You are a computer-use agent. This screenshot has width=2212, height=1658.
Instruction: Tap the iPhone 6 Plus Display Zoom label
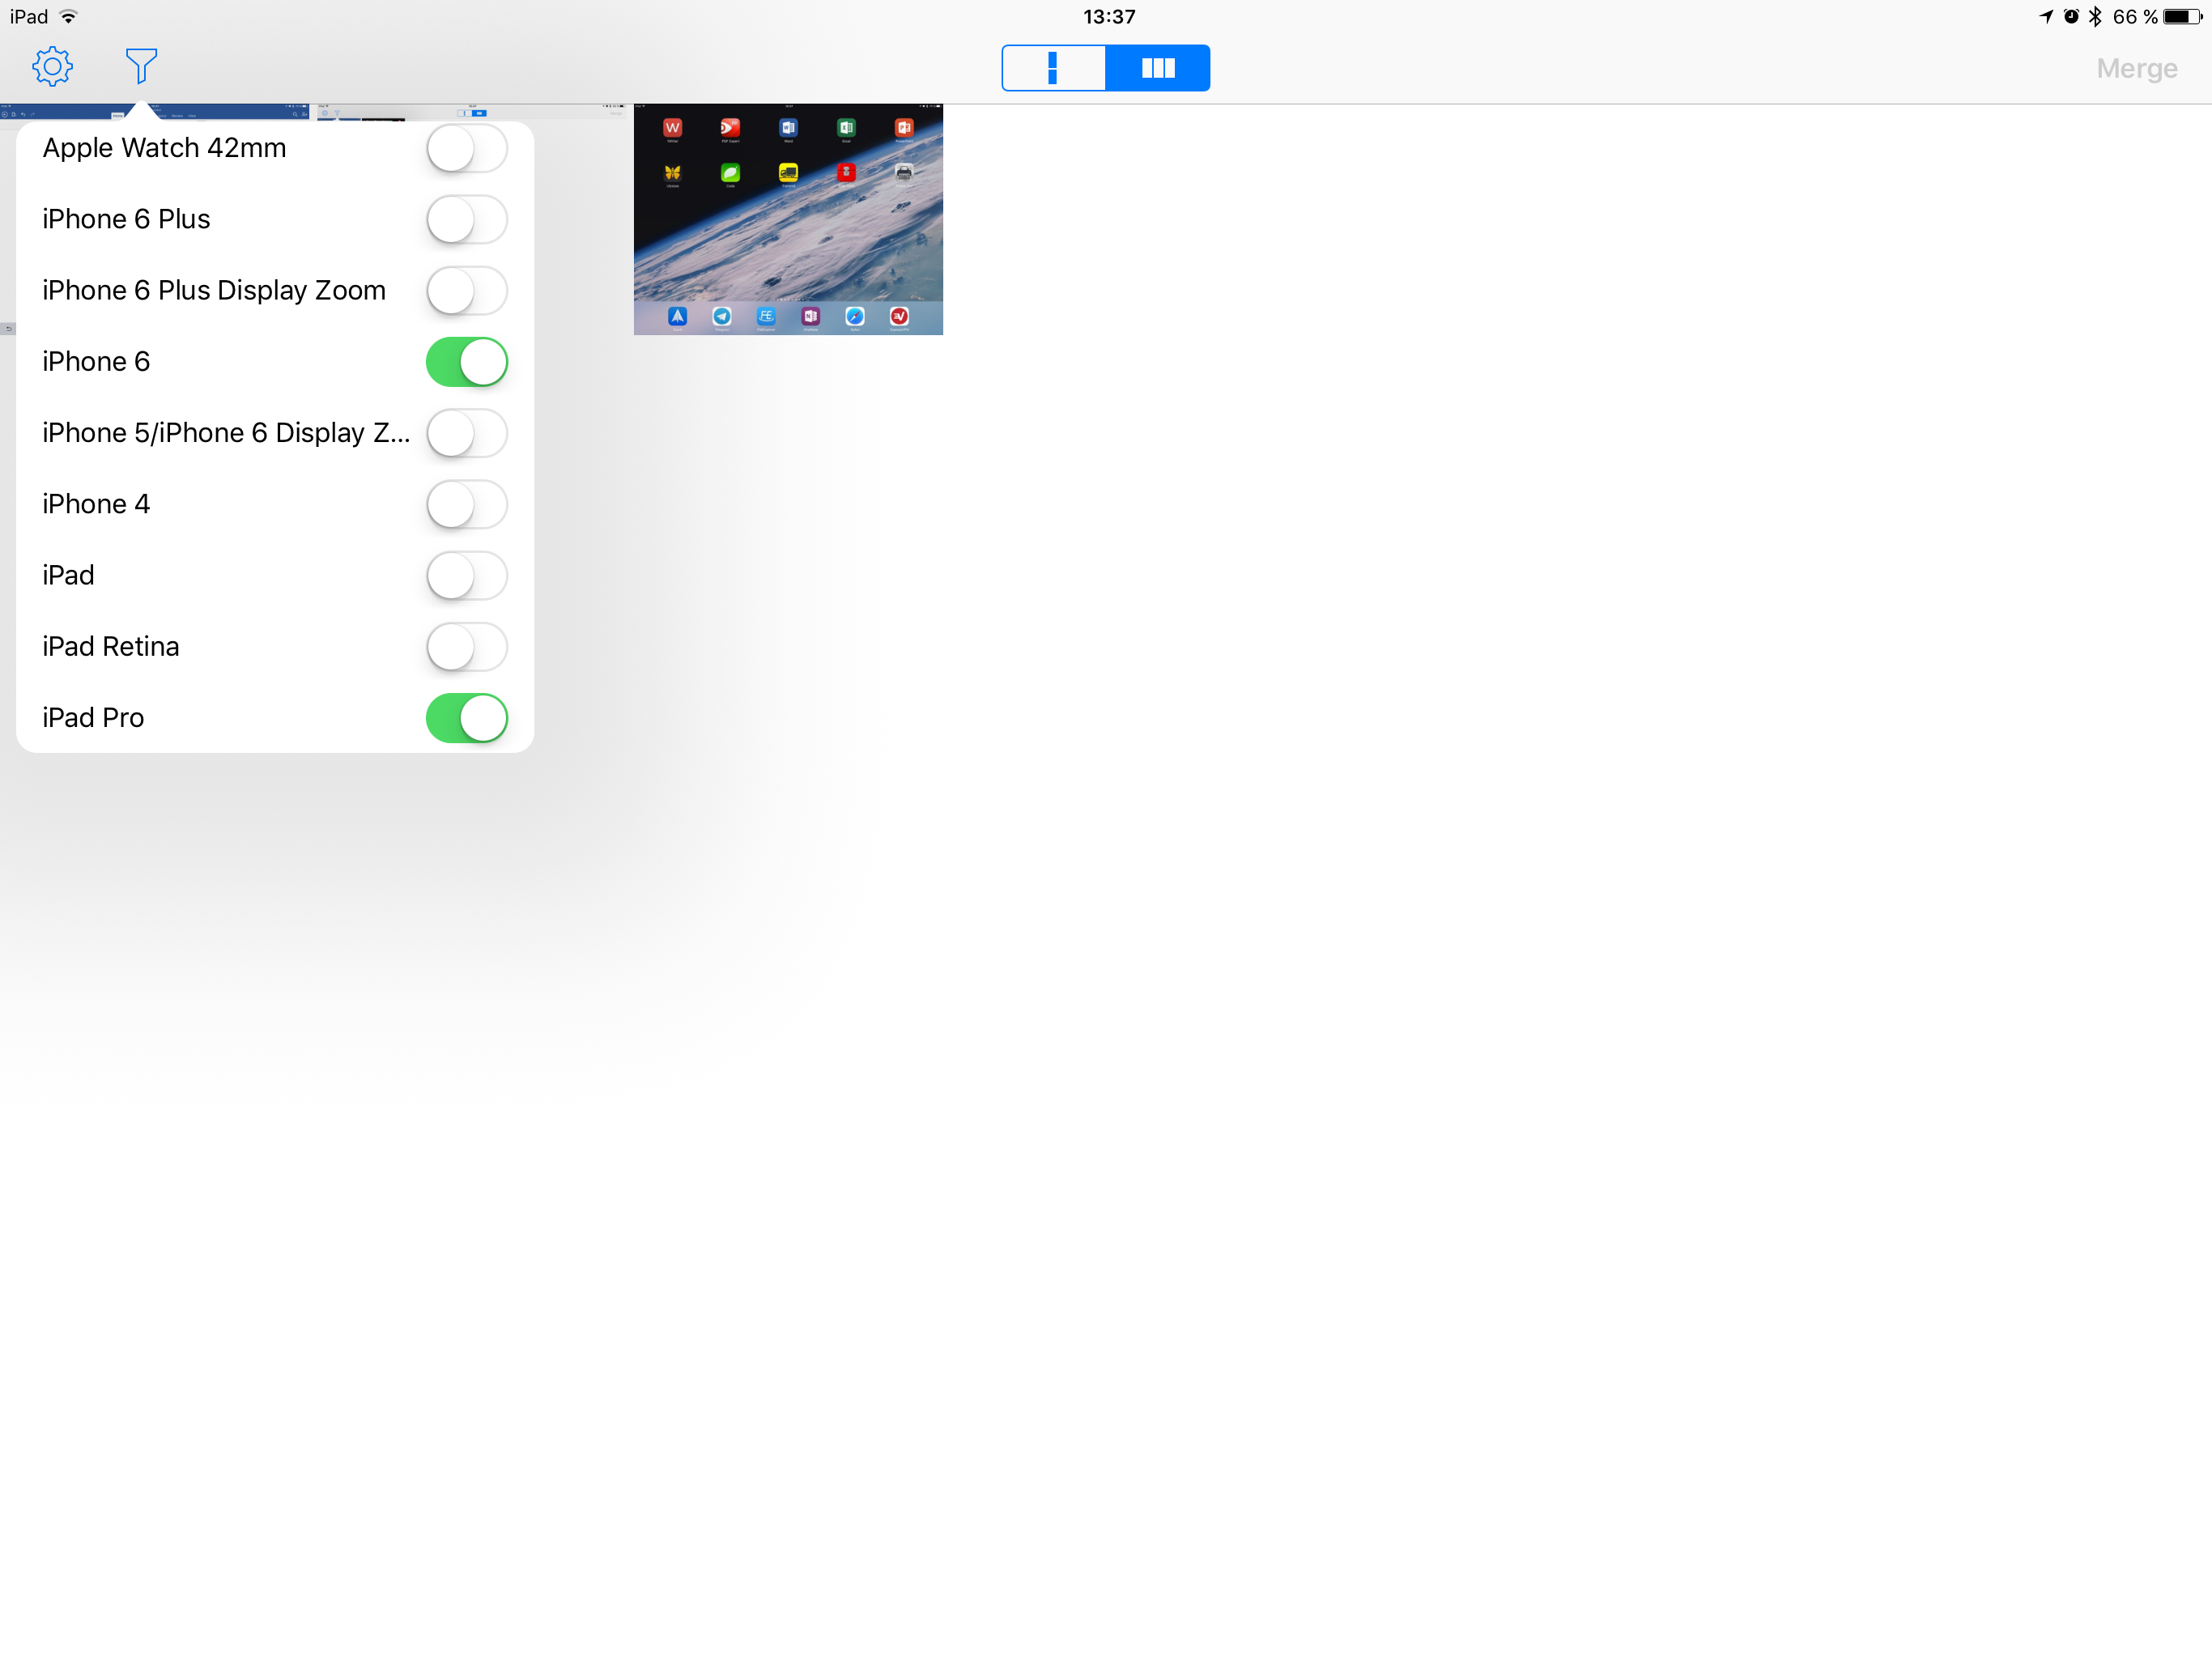pos(214,290)
